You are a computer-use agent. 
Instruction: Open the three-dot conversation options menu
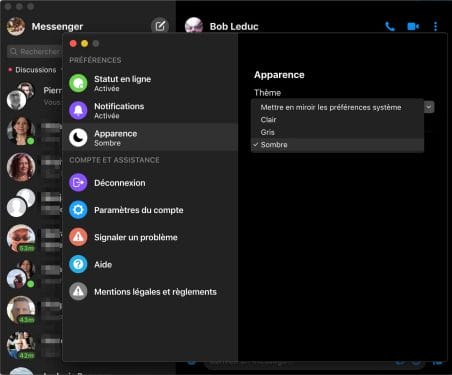click(x=435, y=26)
